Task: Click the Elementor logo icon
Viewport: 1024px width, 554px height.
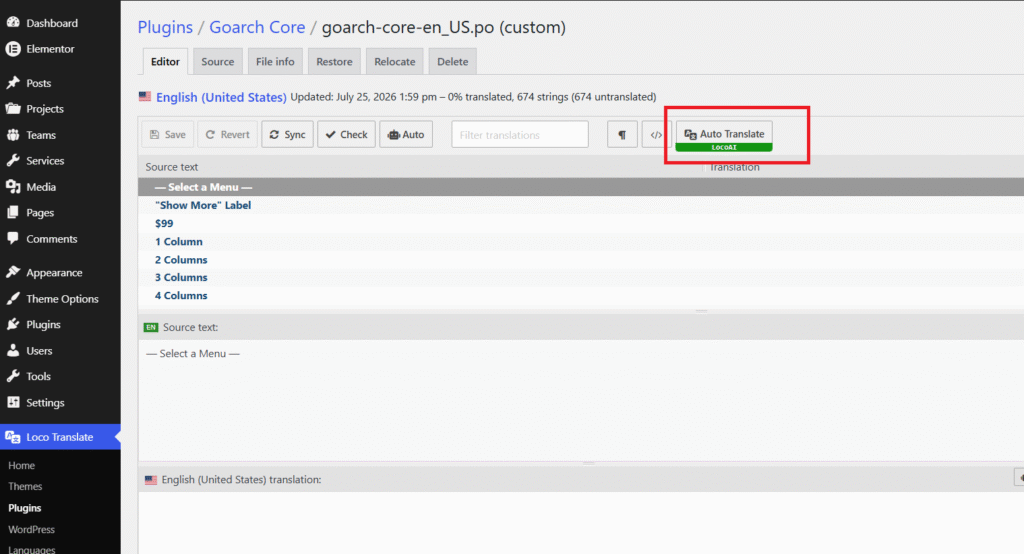Action: point(13,49)
